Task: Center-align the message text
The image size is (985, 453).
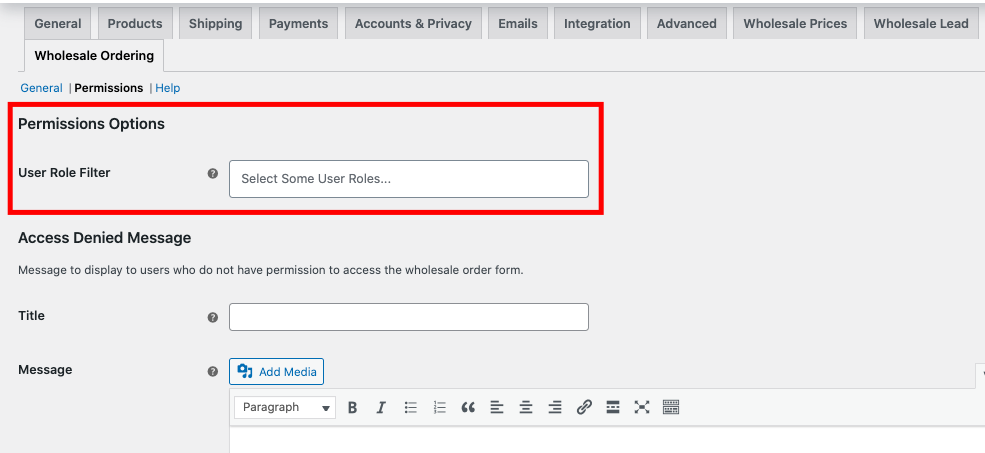Action: click(x=526, y=407)
